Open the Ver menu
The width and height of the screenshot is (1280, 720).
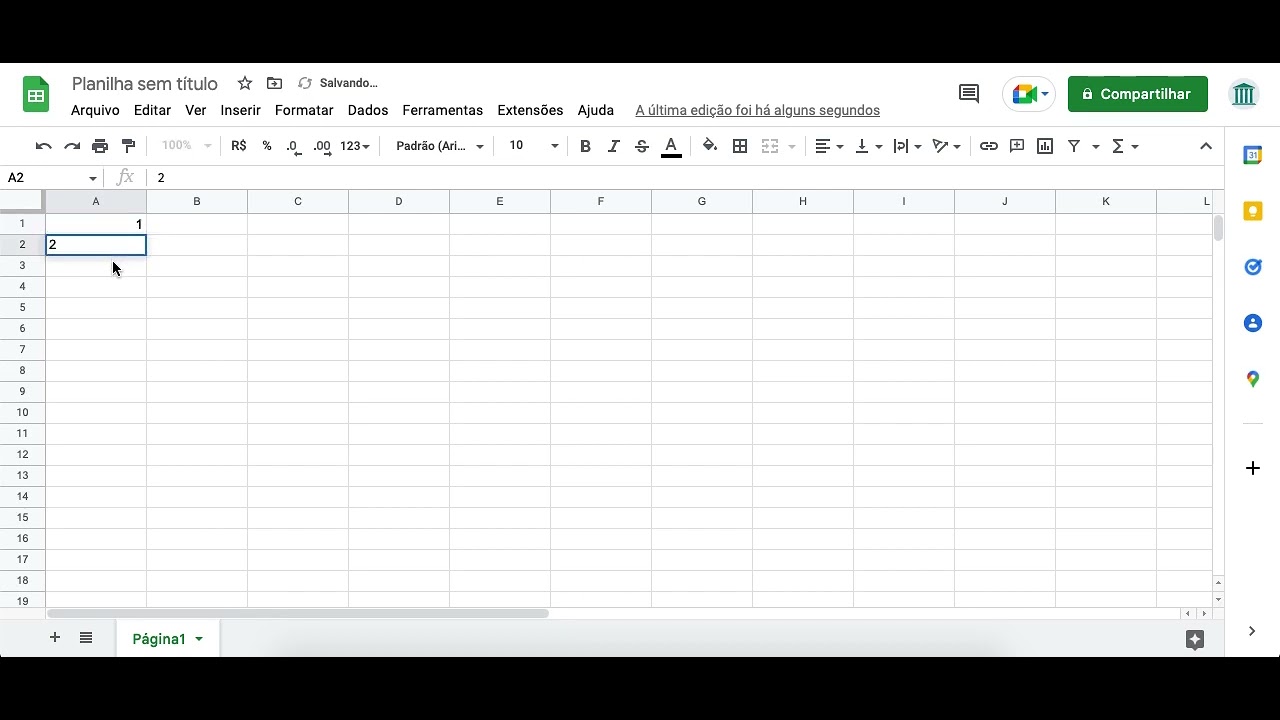196,110
